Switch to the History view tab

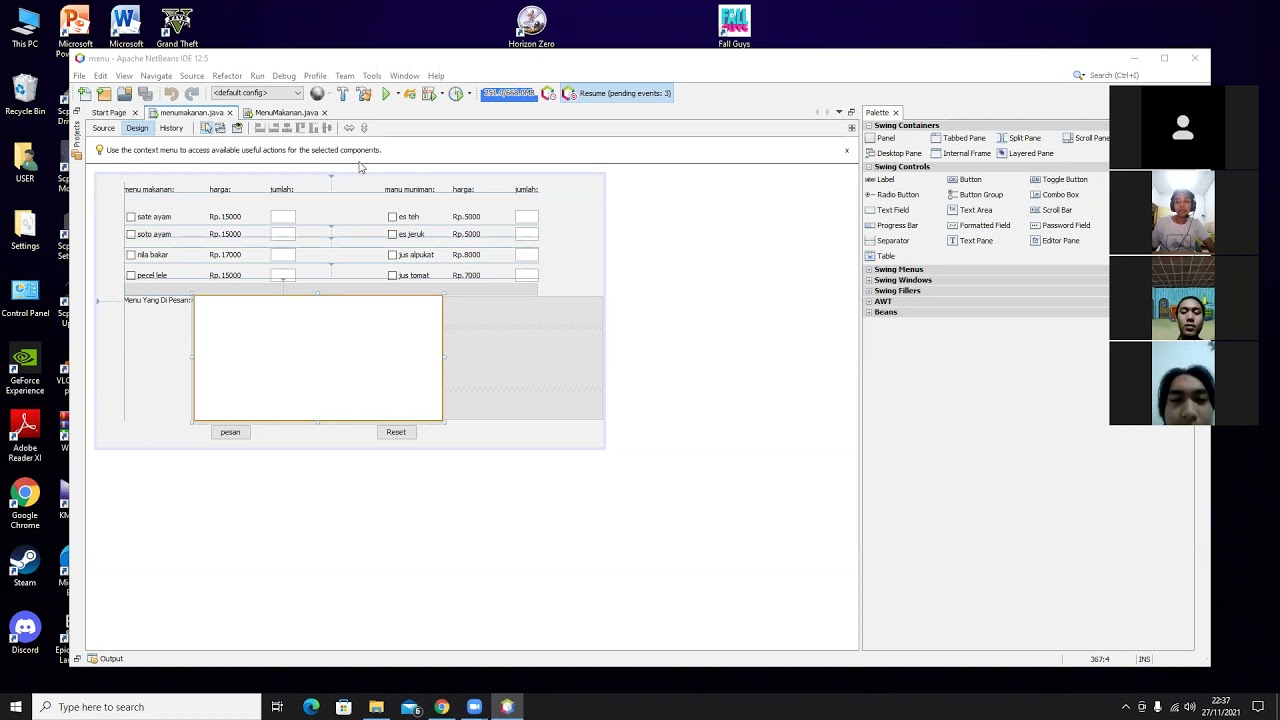click(171, 128)
